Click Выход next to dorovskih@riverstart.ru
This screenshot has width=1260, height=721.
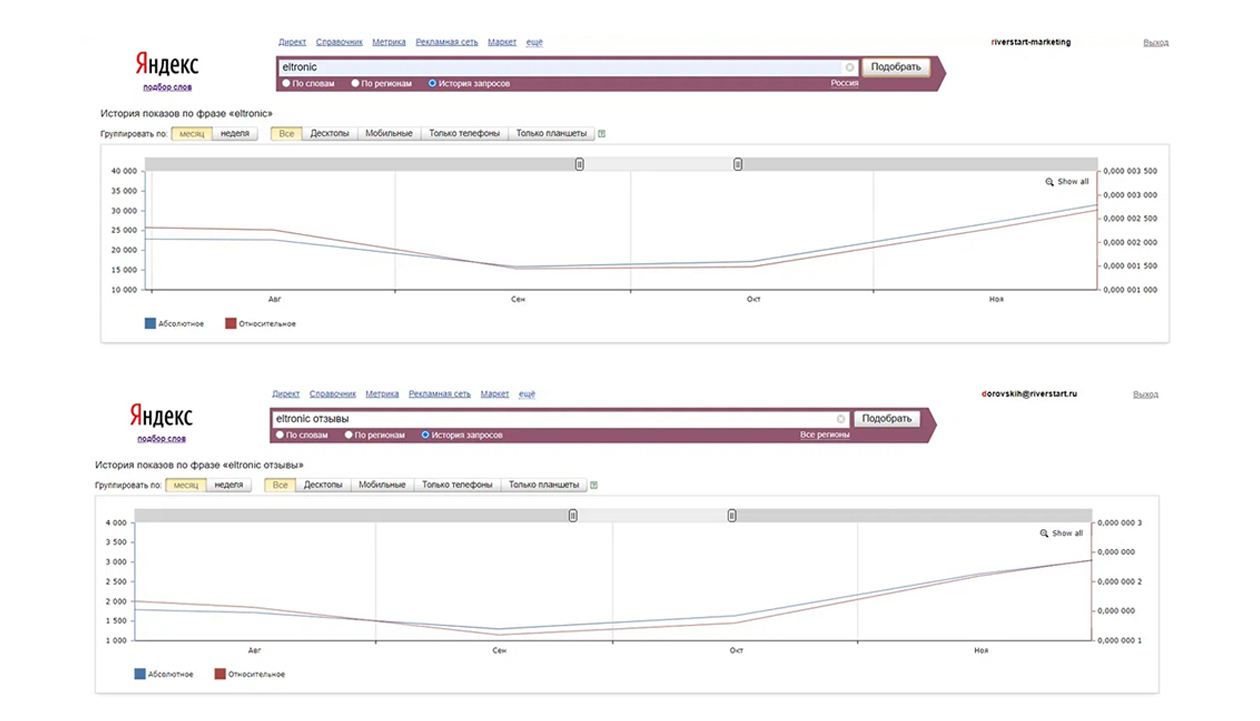point(1145,395)
